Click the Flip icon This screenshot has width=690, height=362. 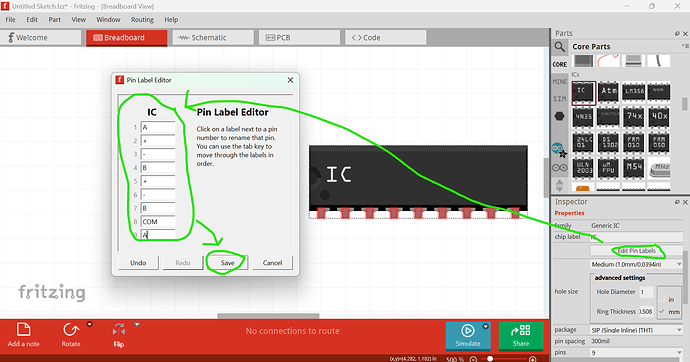119,330
